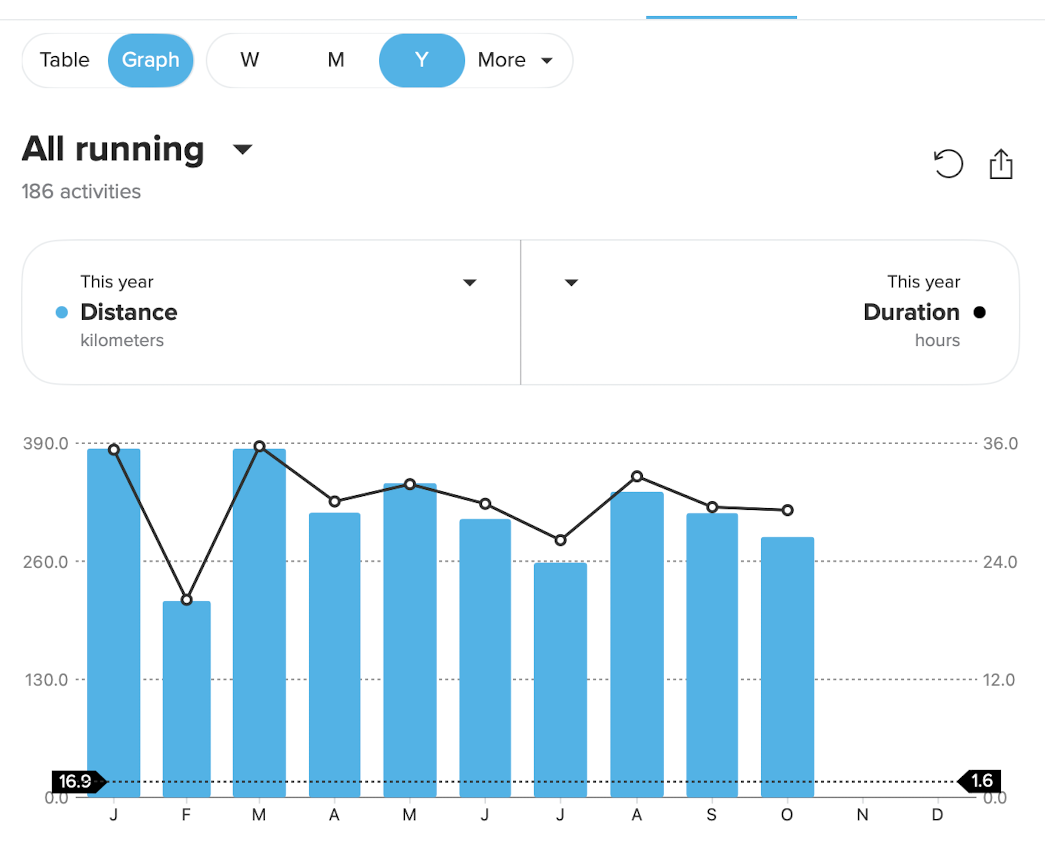Click the blue Distance legend dot

point(61,312)
